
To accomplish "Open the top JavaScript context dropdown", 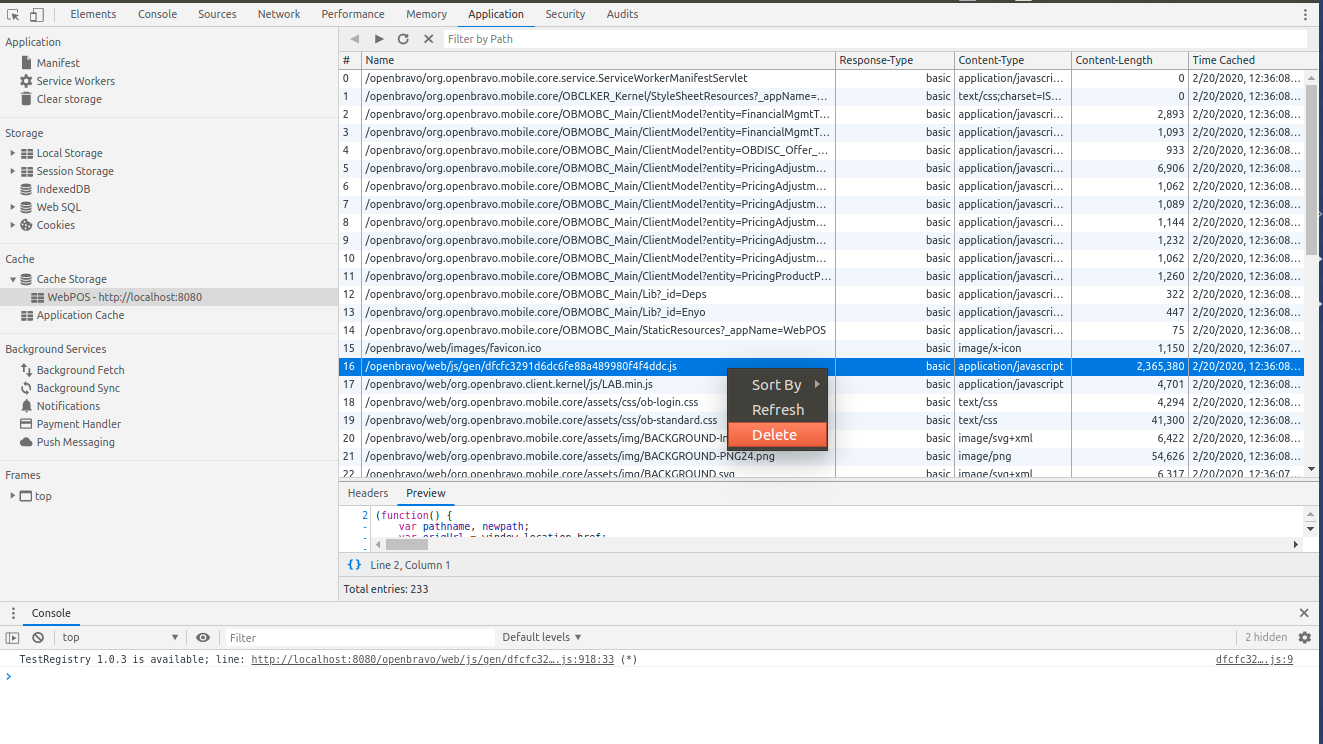I will pos(120,637).
